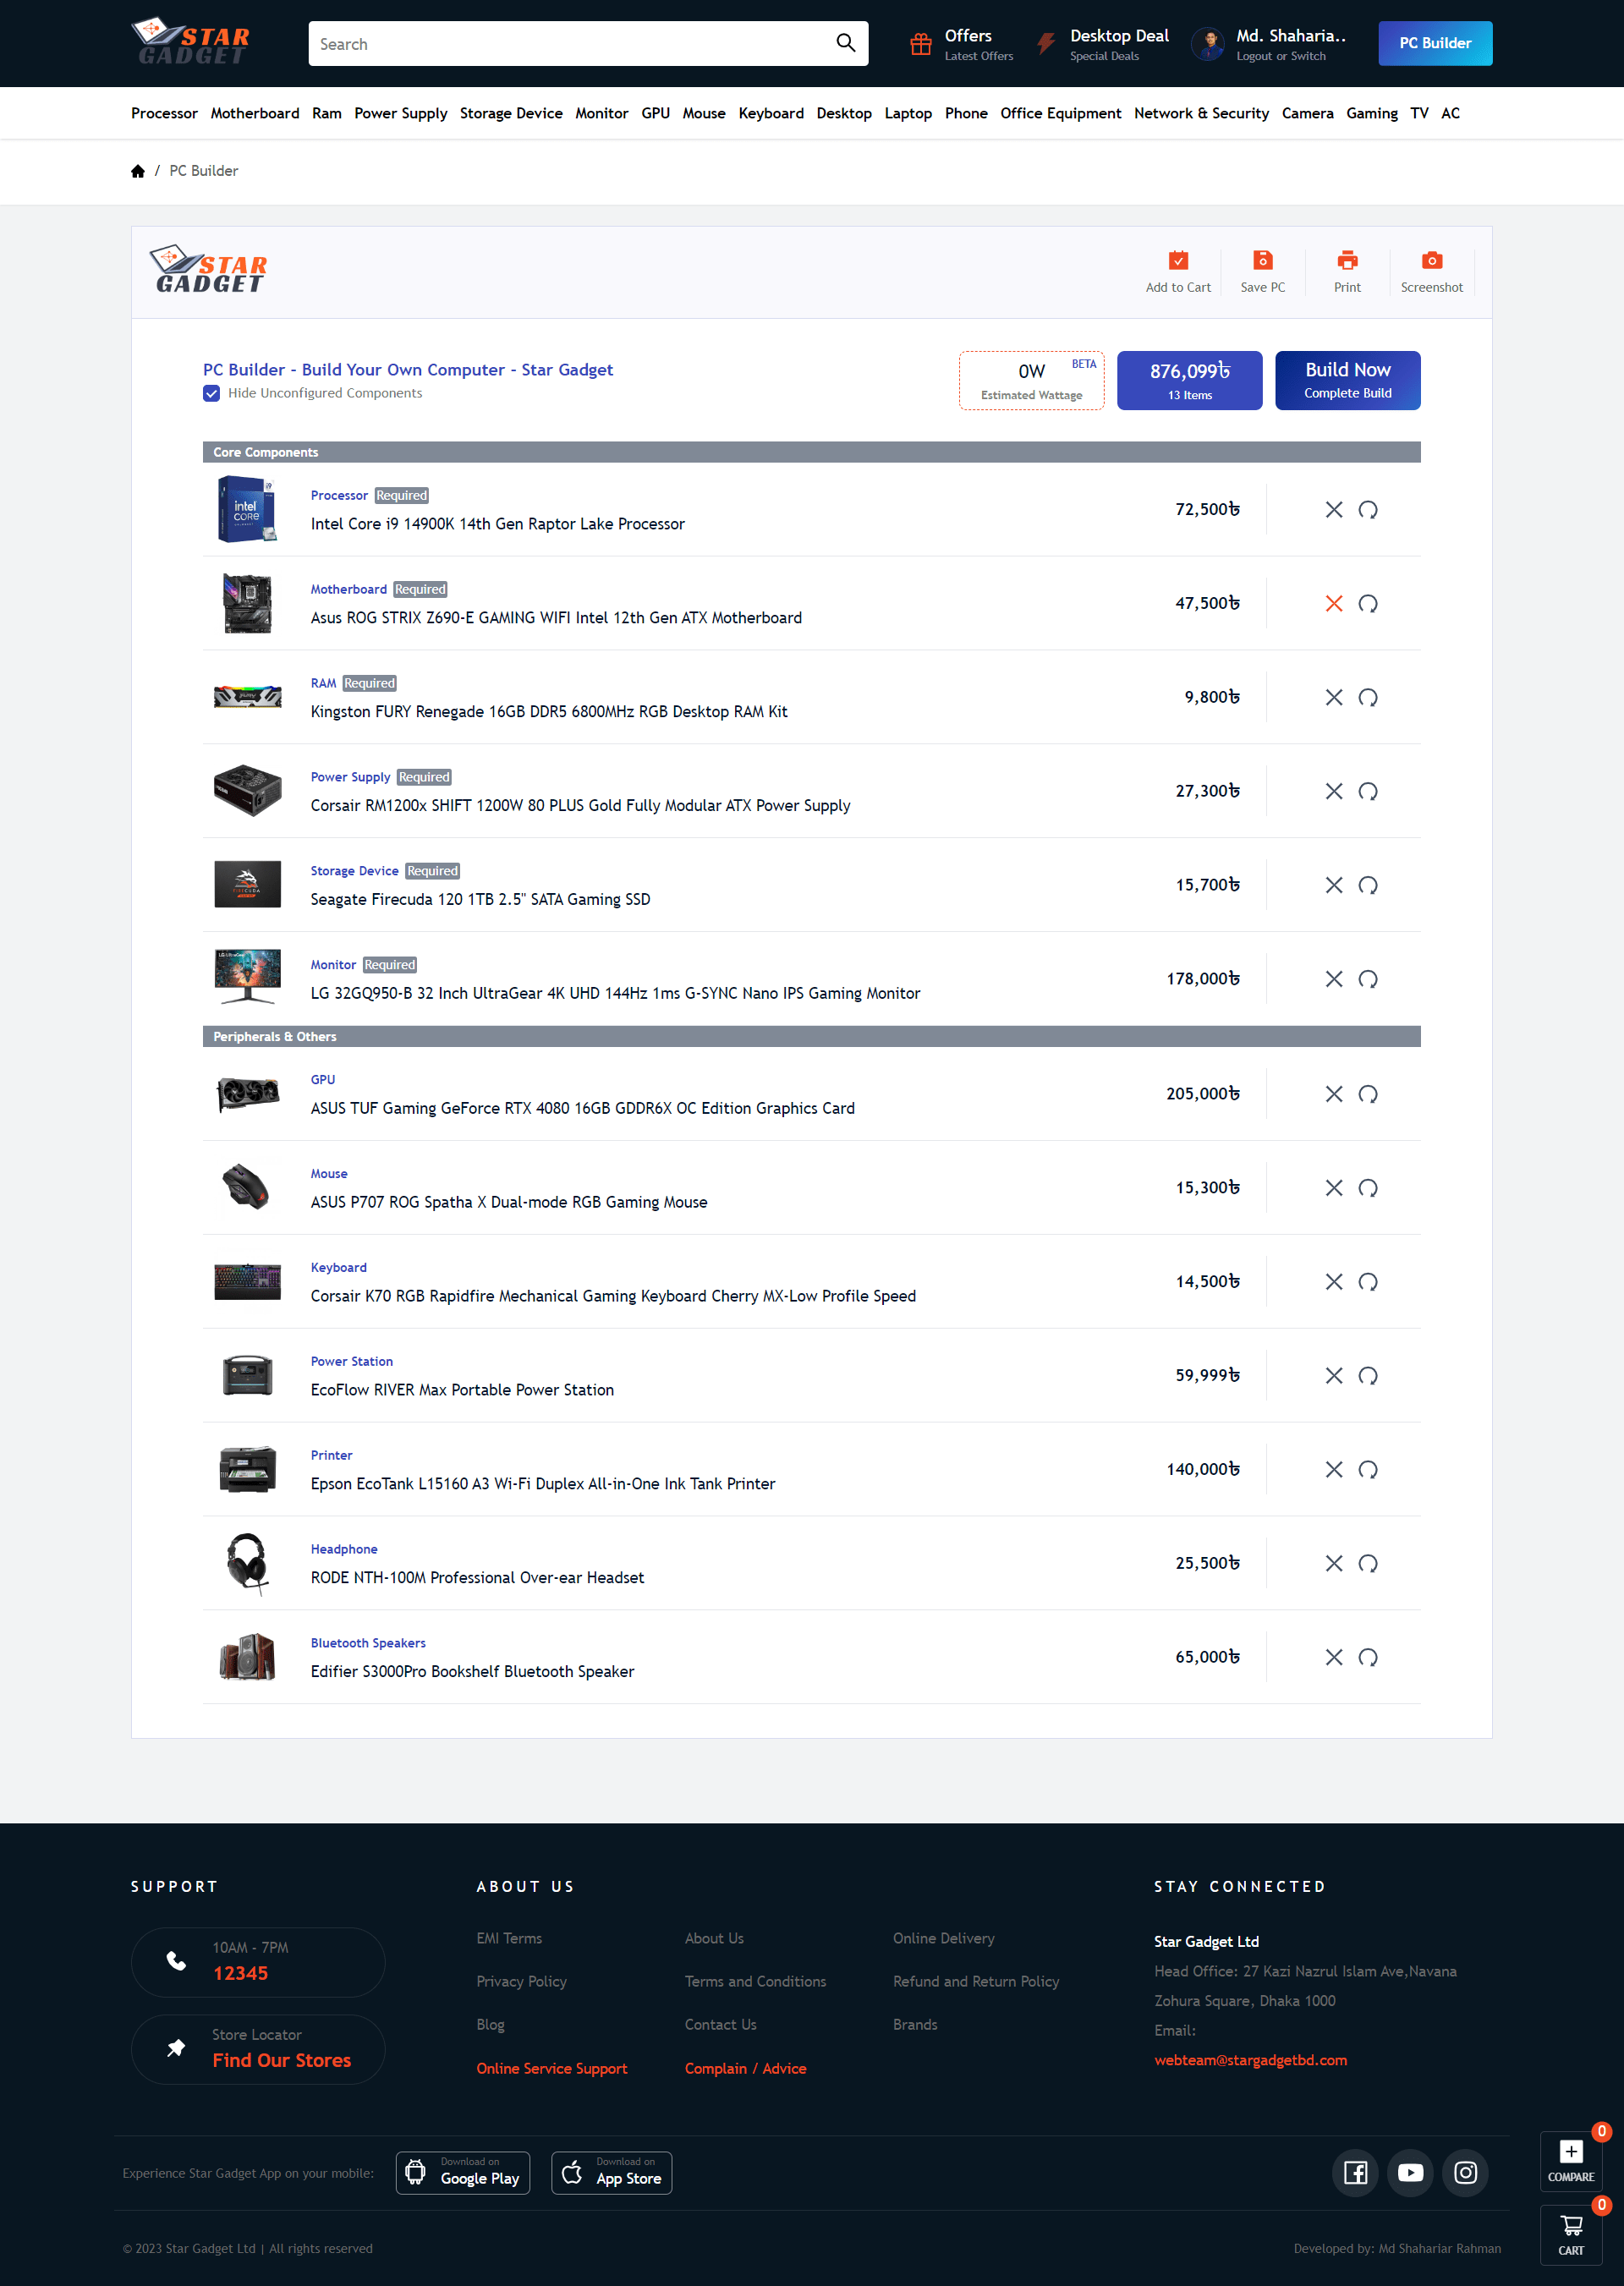Open the Gaming category menu
Viewport: 1624px width, 2286px height.
click(x=1371, y=113)
